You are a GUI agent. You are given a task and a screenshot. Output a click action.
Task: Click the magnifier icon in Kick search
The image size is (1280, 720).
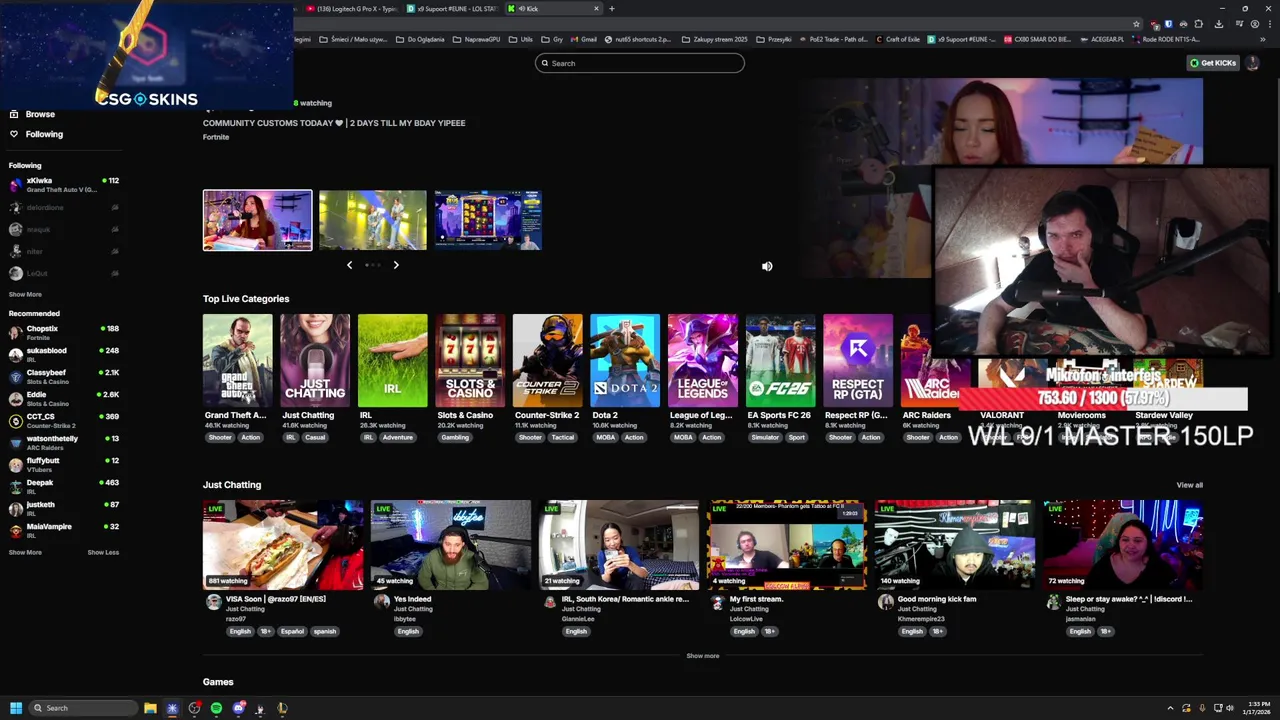pos(545,63)
